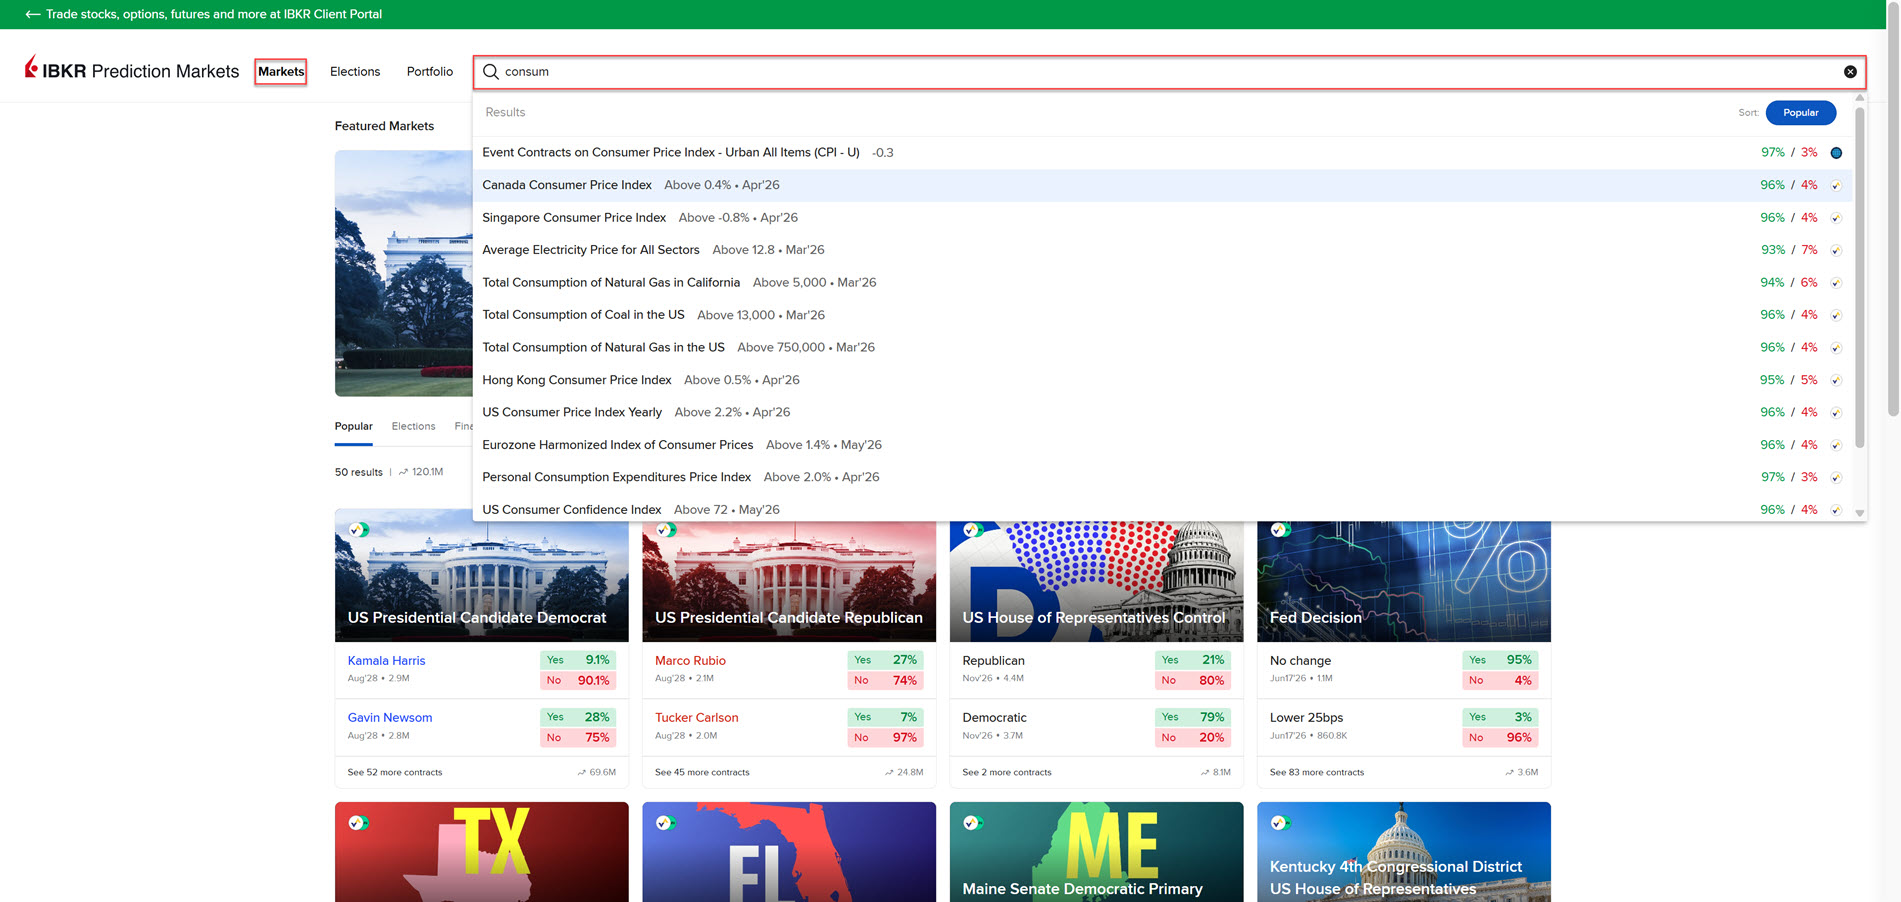Click the exchange icon on Natural Gas in the US row
The height and width of the screenshot is (902, 1901).
(1836, 348)
